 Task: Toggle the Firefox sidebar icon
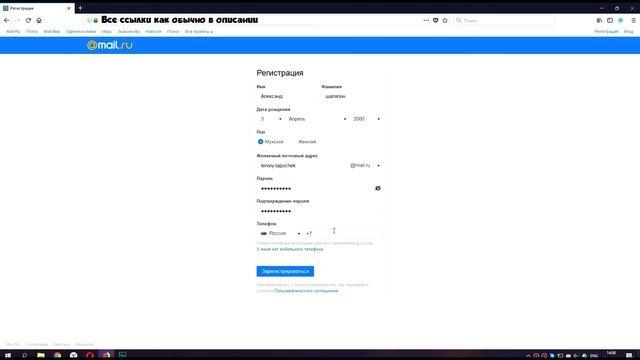610,20
